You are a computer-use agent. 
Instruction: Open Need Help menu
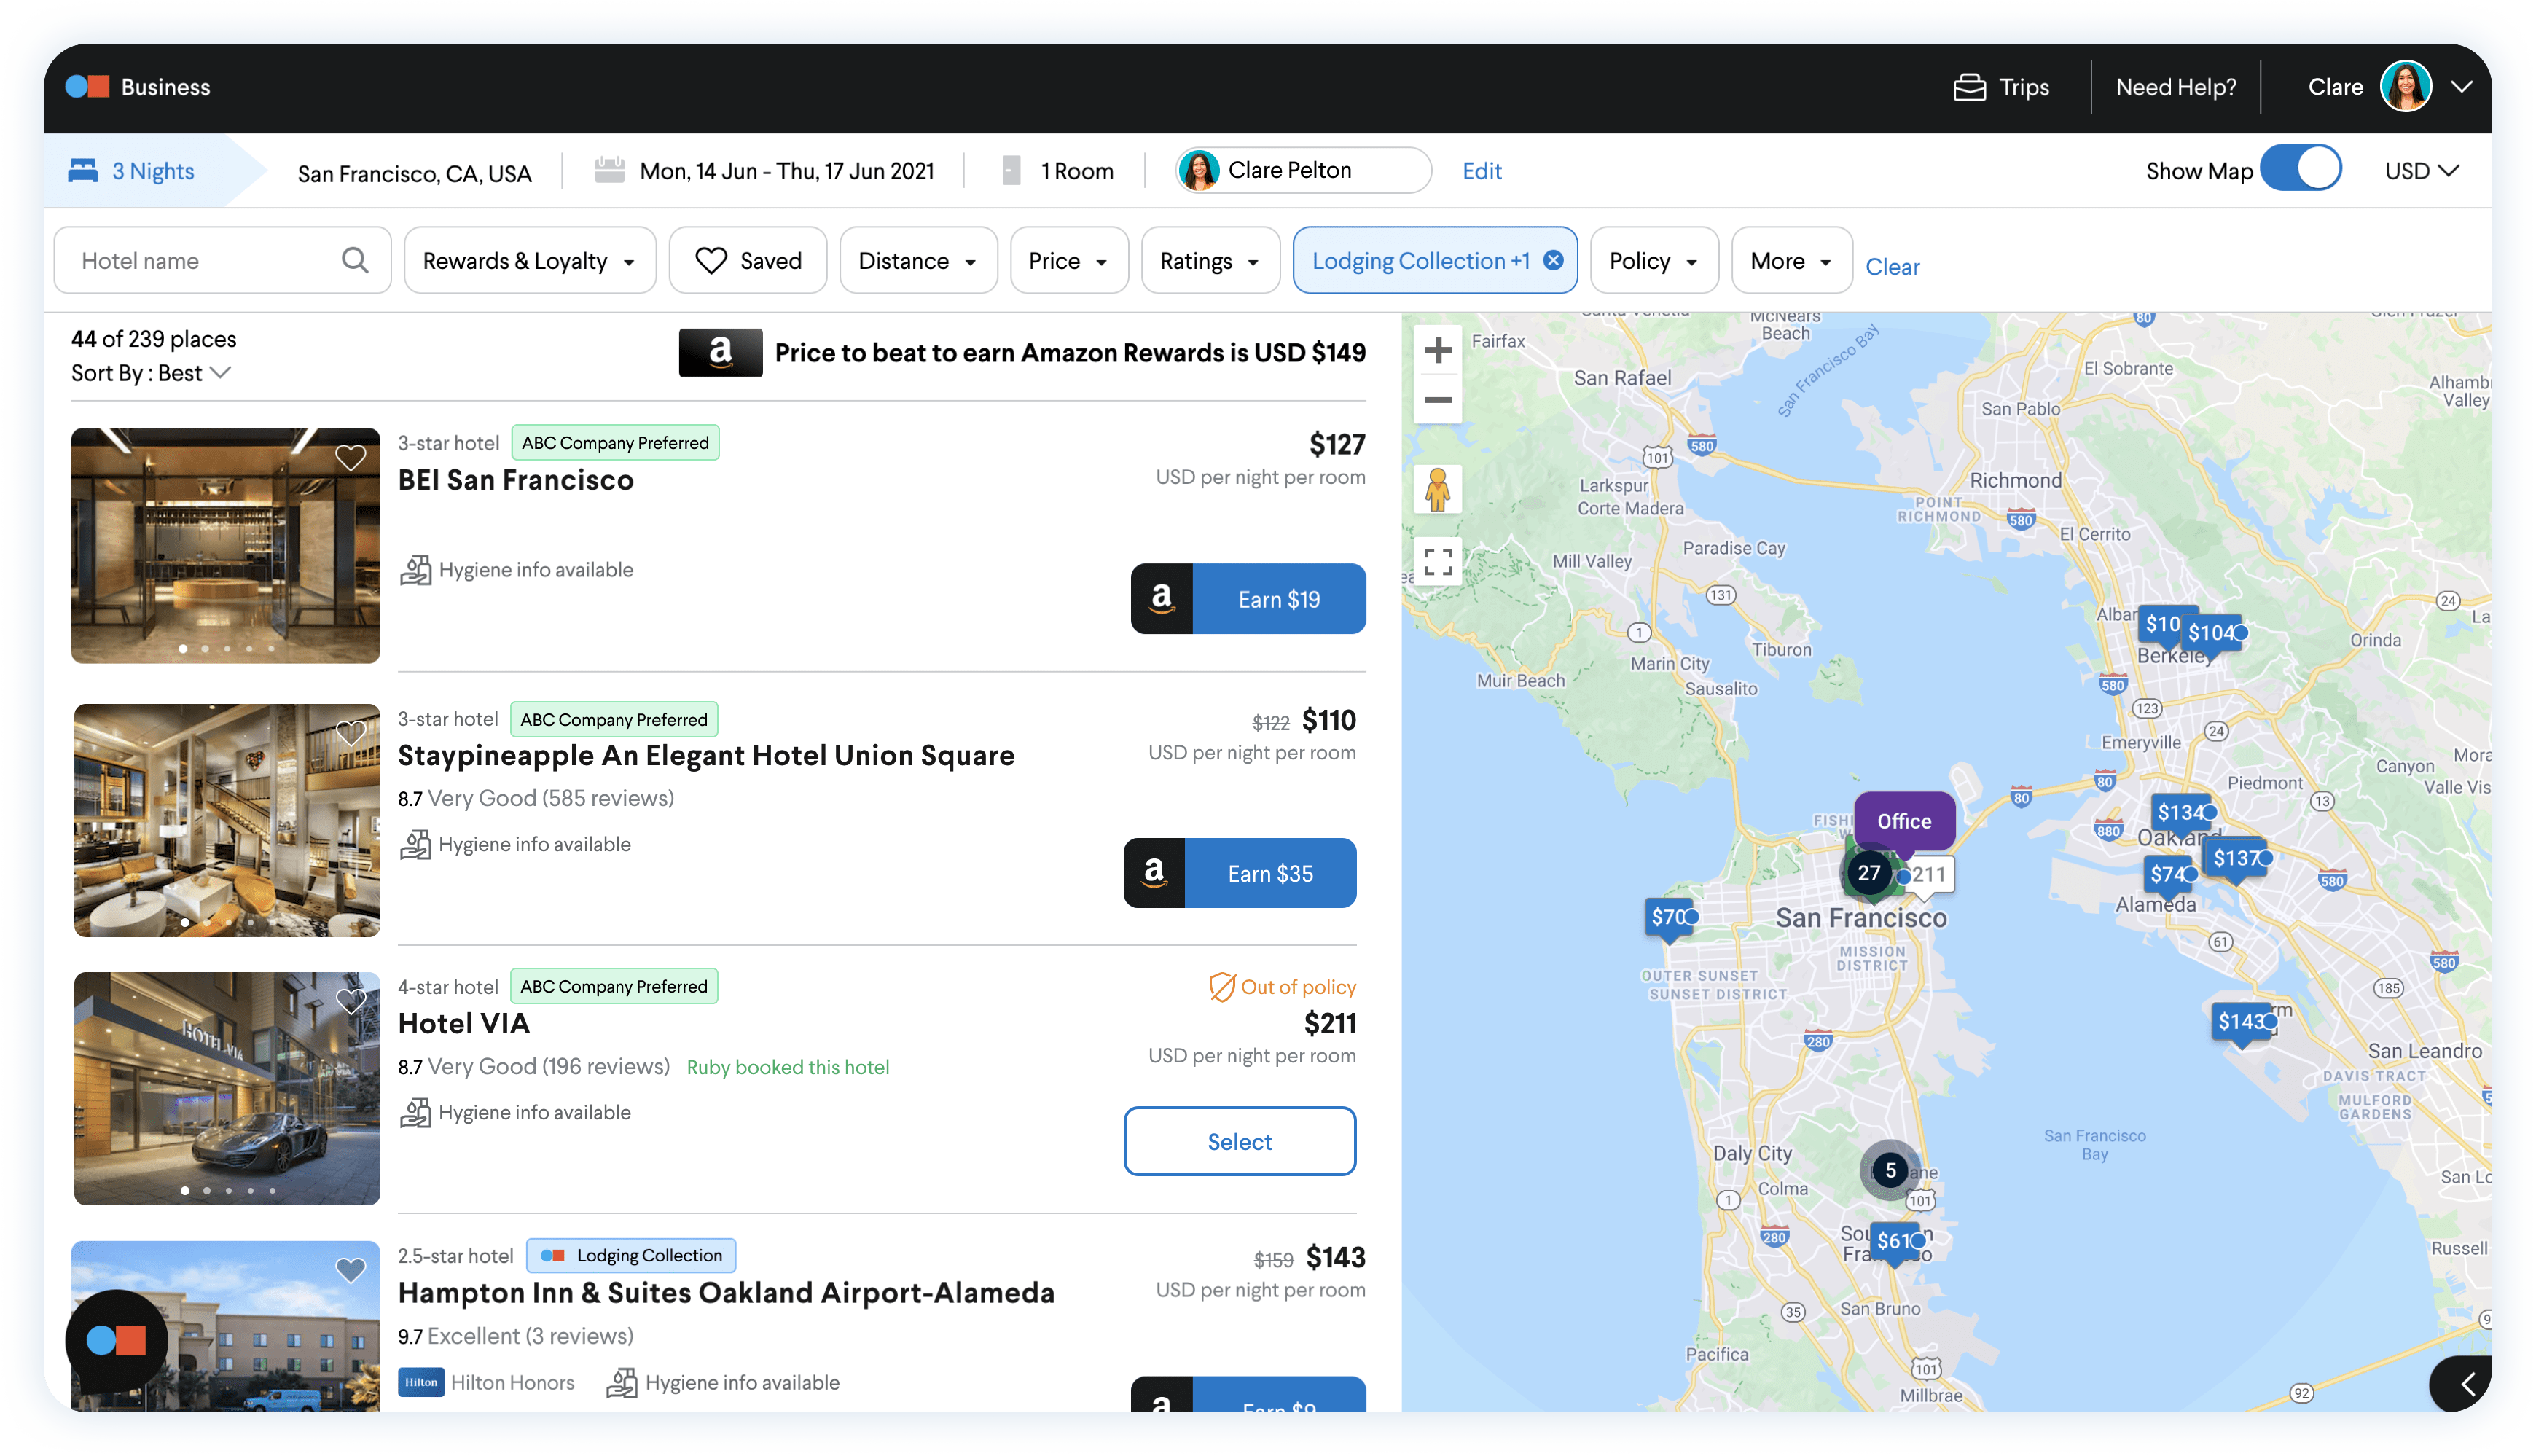coord(2175,87)
